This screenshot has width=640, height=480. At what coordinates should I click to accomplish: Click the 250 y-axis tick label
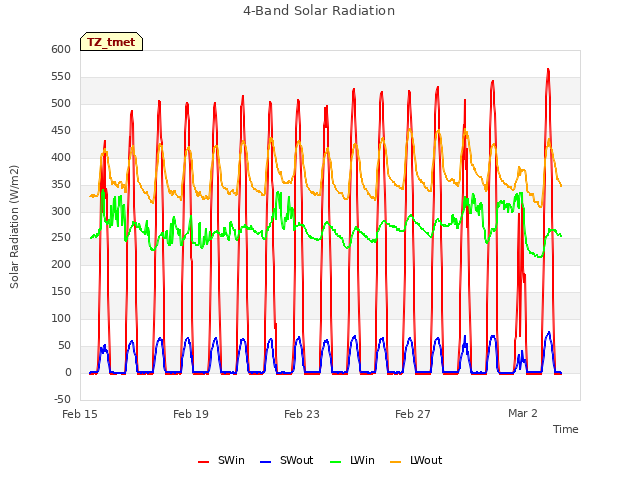61,238
